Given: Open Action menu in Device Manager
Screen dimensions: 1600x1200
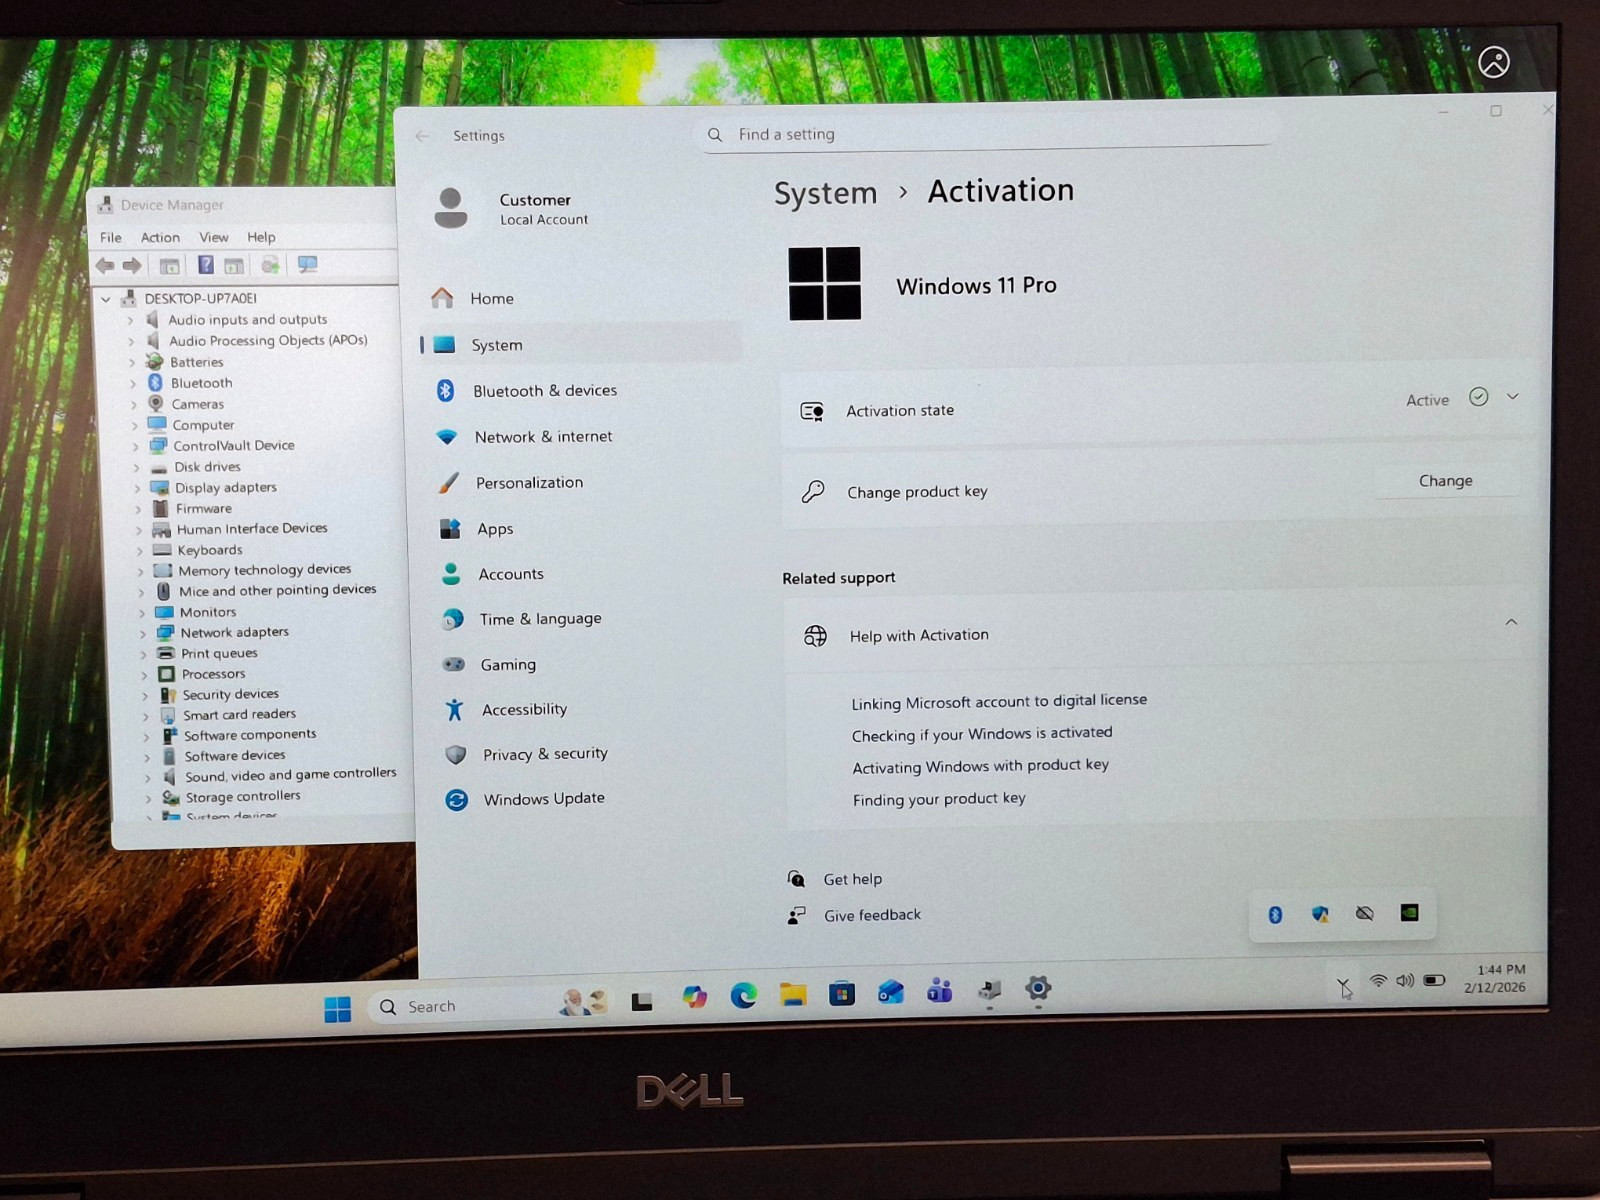Looking at the screenshot, I should tap(160, 238).
